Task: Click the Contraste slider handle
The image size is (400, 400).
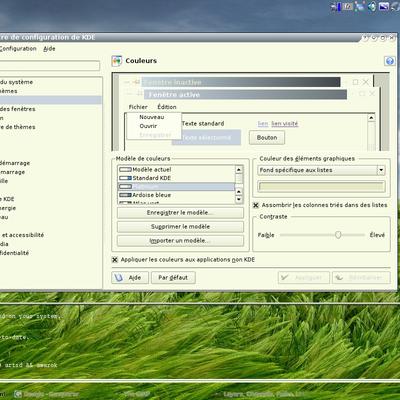Action: pyautogui.click(x=338, y=235)
